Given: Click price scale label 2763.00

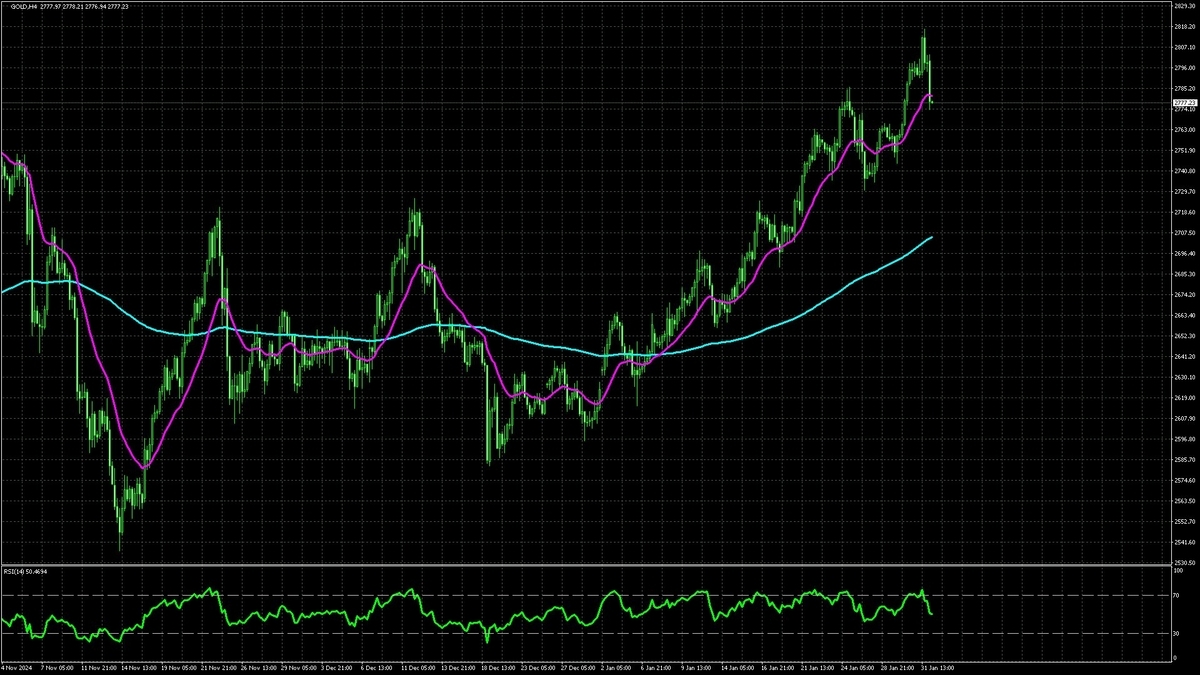Looking at the screenshot, I should (1184, 129).
